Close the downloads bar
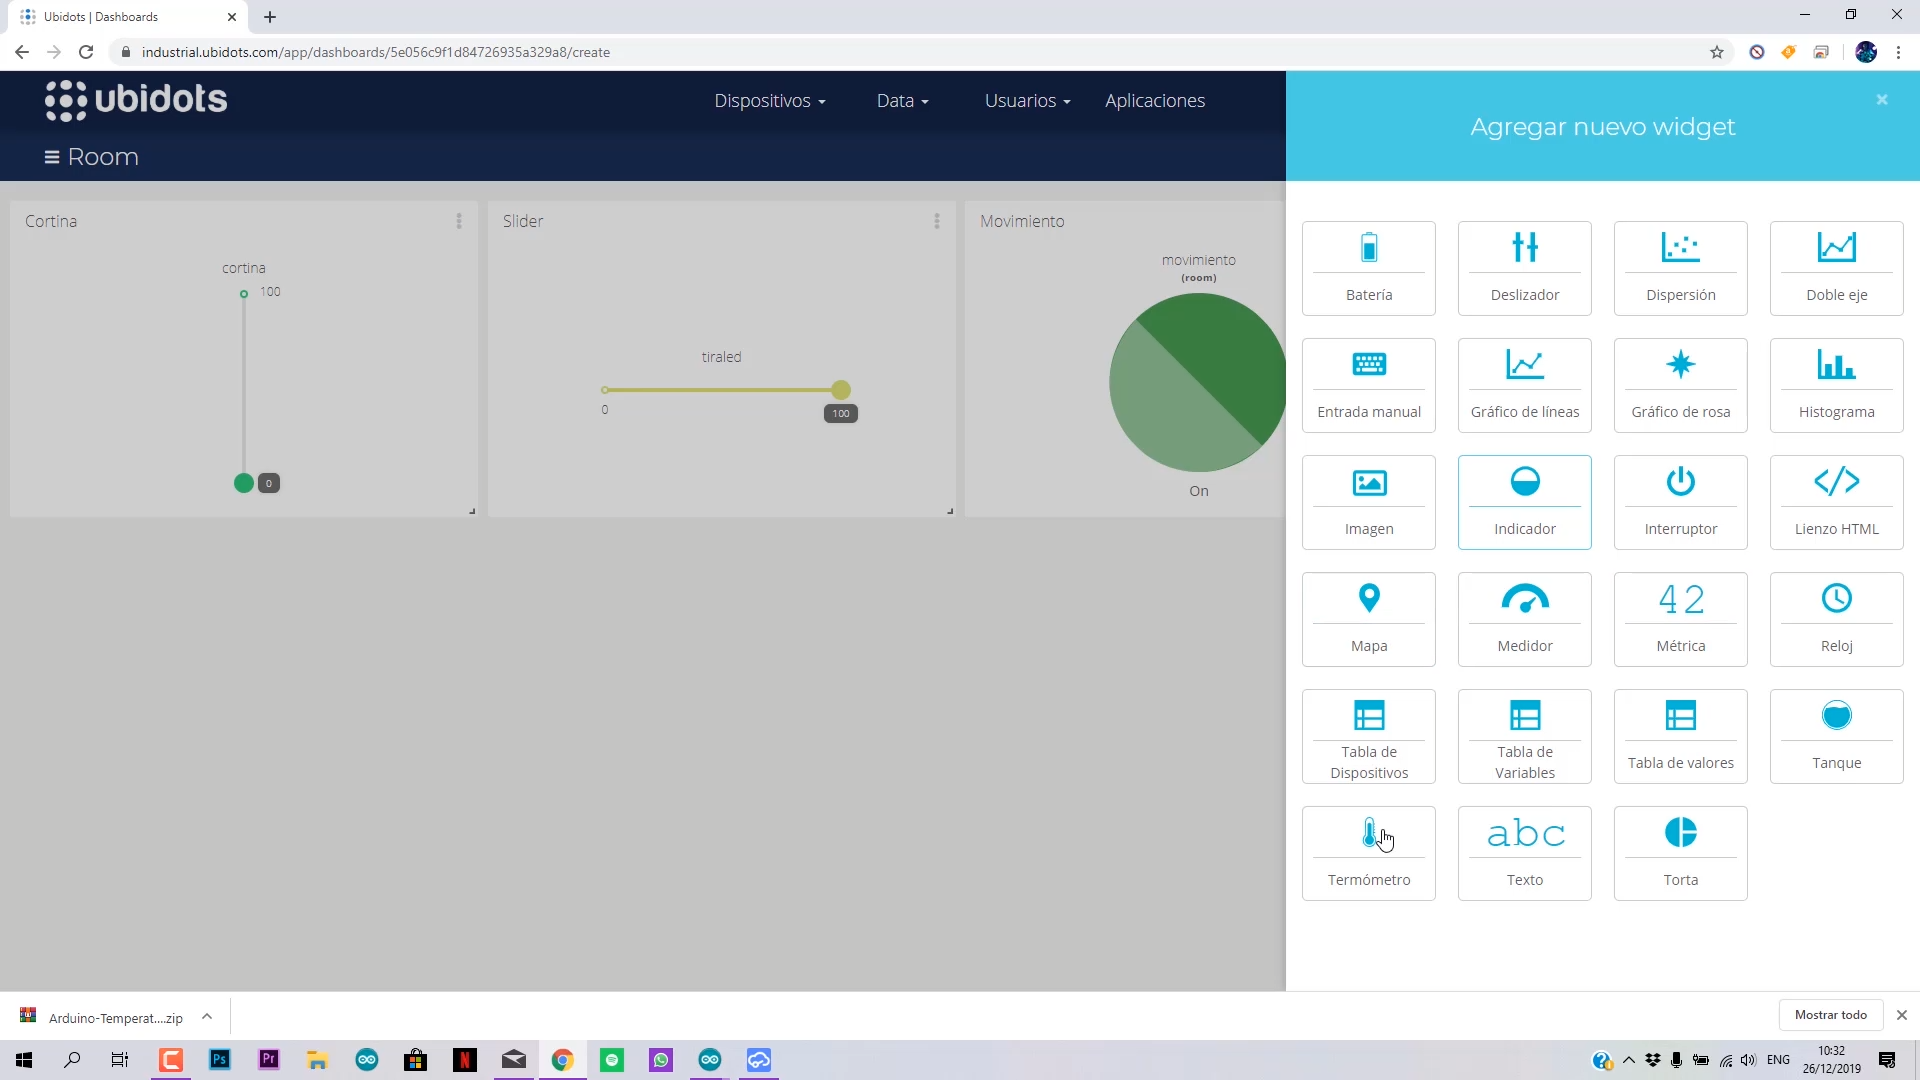The width and height of the screenshot is (1920, 1080). coord(1901,1015)
